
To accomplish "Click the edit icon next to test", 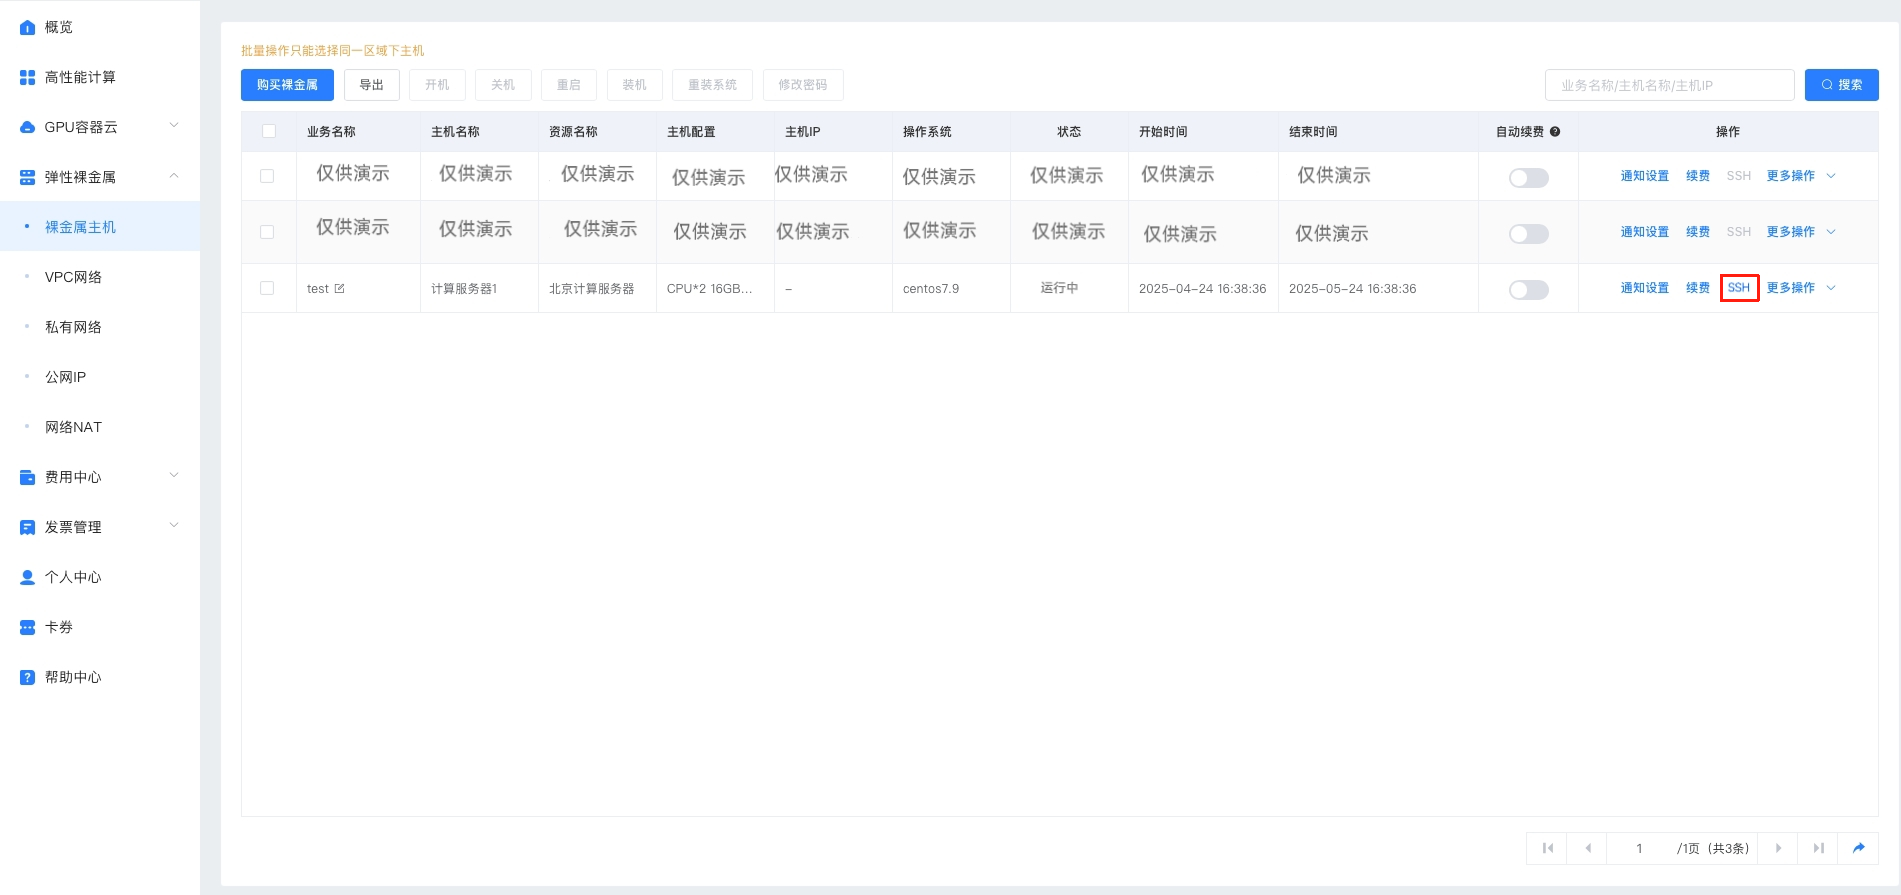I will [339, 288].
